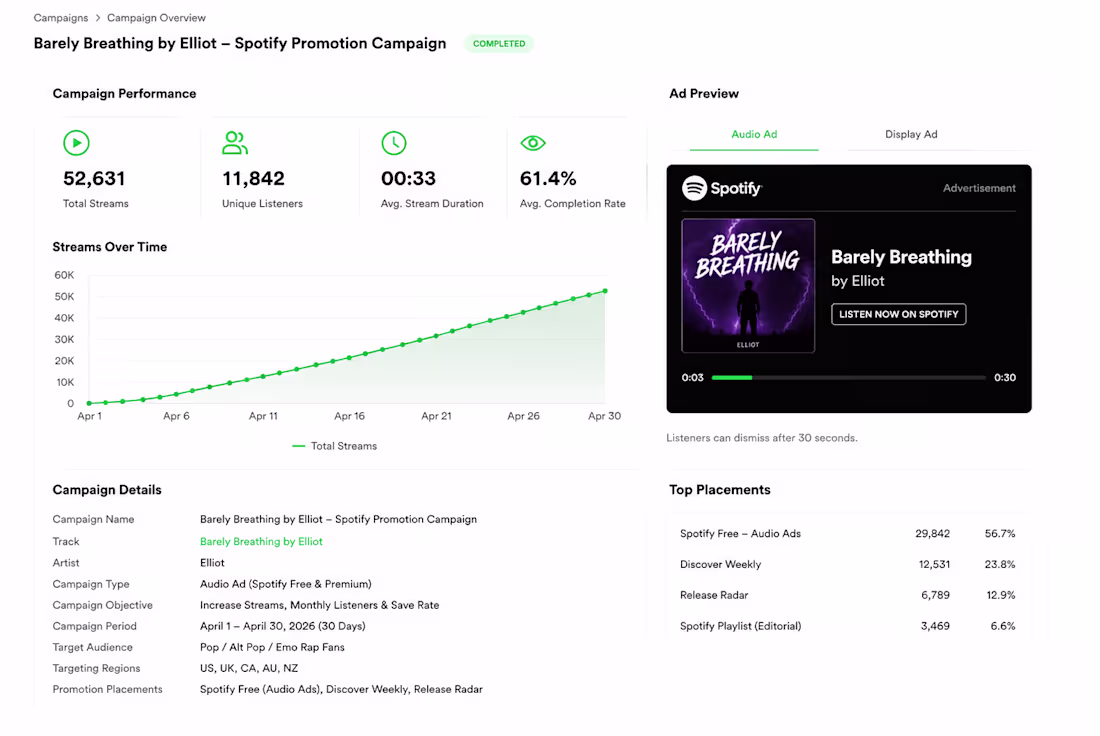
Task: Click the Artist value Elliot
Action: [212, 563]
